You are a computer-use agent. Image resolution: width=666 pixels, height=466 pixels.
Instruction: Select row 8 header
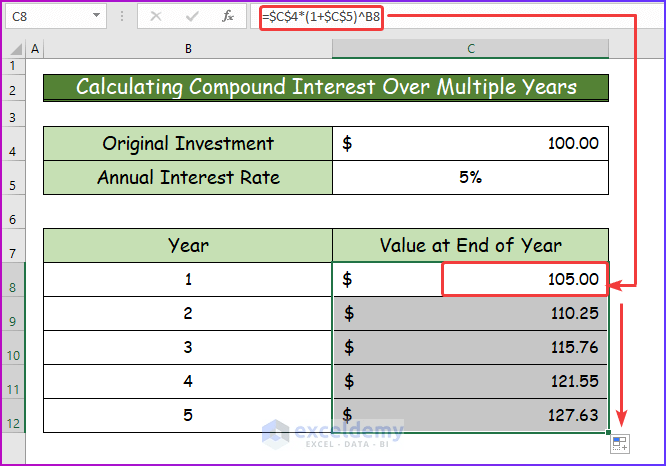click(x=13, y=280)
